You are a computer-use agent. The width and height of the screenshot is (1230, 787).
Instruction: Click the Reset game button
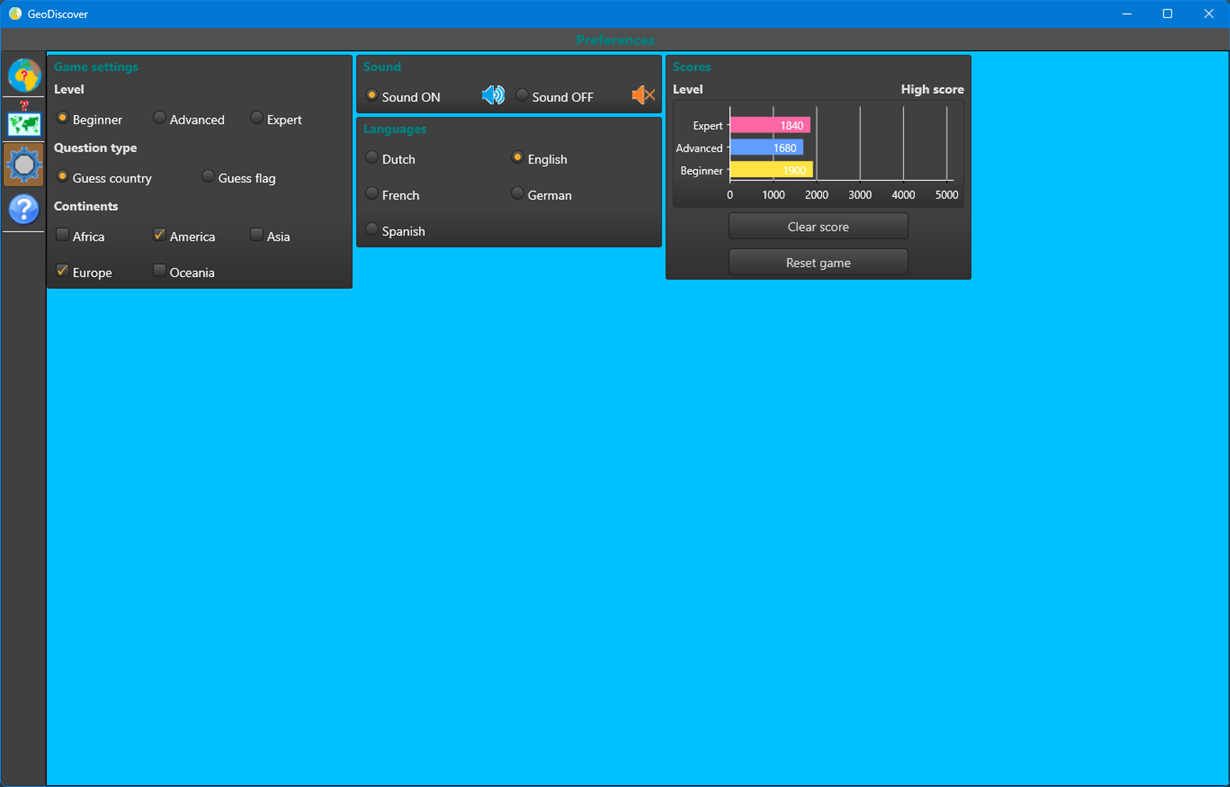[x=817, y=262]
